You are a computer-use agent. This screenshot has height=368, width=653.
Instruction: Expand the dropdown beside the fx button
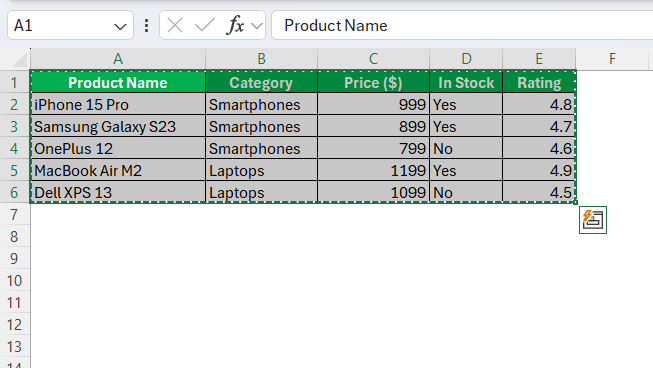pyautogui.click(x=257, y=26)
